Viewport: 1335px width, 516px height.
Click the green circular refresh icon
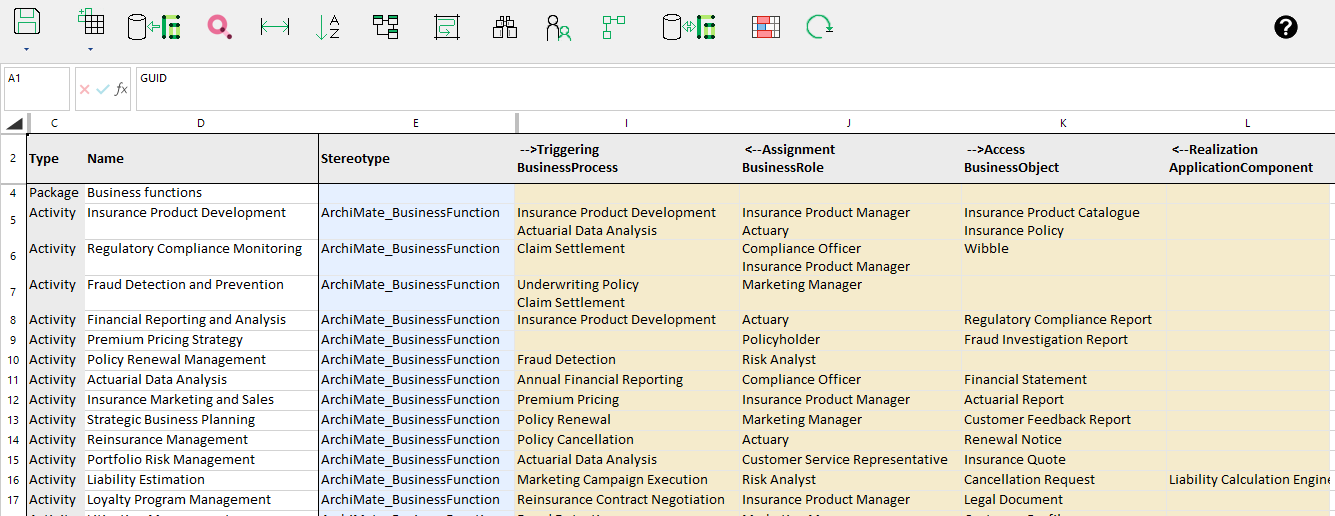pos(820,27)
